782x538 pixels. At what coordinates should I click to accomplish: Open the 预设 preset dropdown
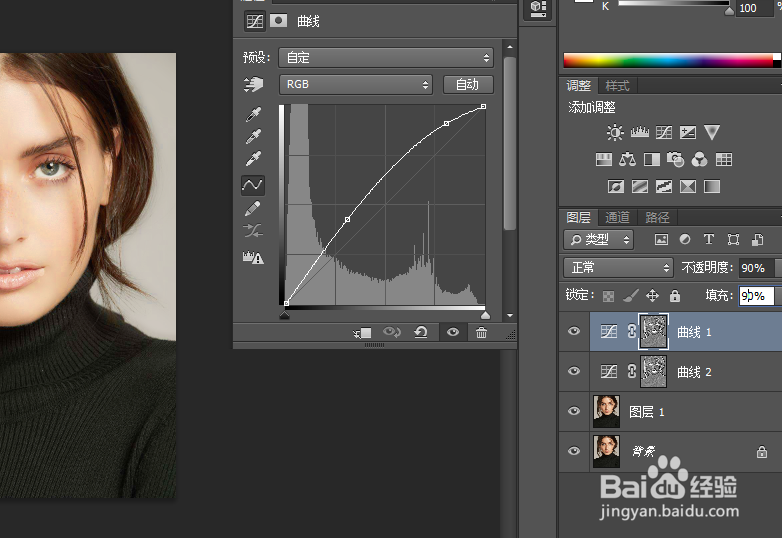pos(386,58)
